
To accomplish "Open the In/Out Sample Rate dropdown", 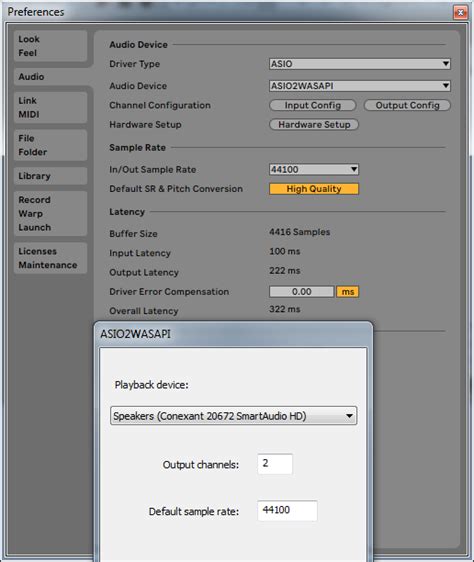I will pyautogui.click(x=314, y=169).
